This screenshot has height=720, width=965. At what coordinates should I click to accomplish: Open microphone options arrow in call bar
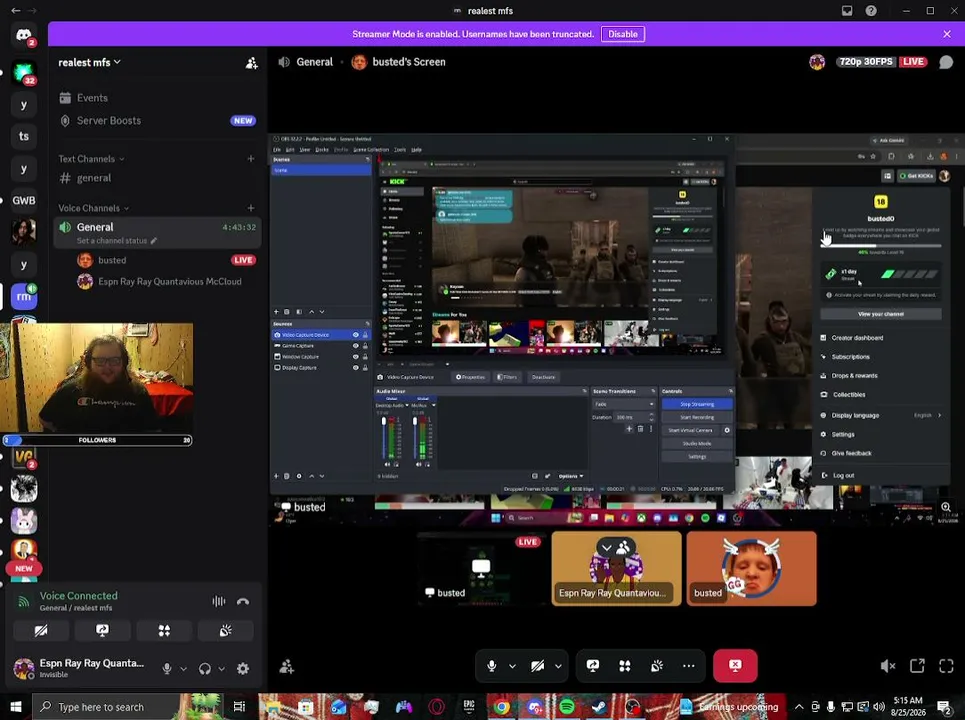click(512, 666)
